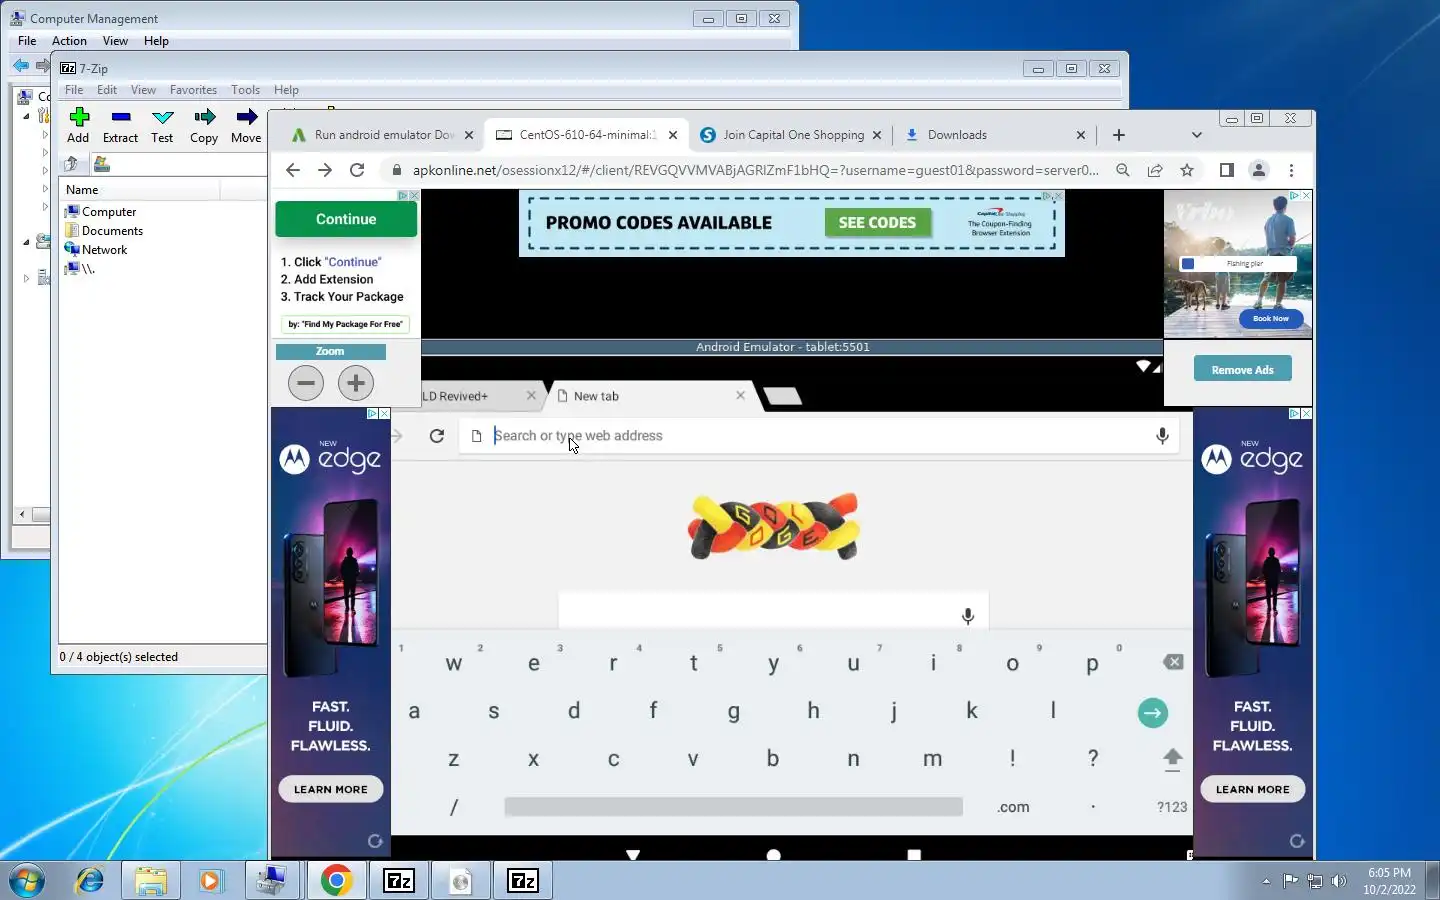Screen dimensions: 1440x900
Task: Tap Android home navigation button
Action: [x=773, y=855]
